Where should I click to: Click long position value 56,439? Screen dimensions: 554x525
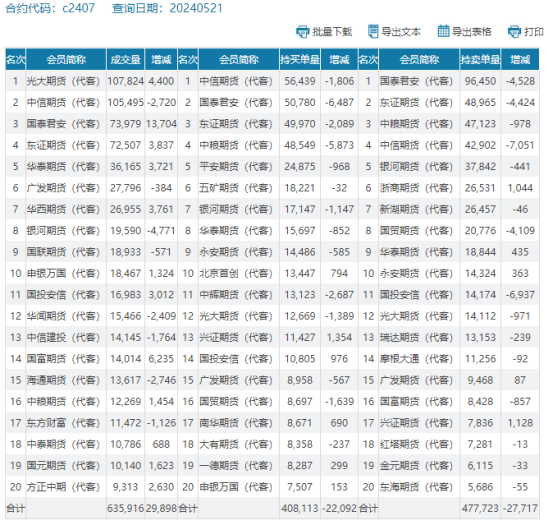[x=300, y=81]
